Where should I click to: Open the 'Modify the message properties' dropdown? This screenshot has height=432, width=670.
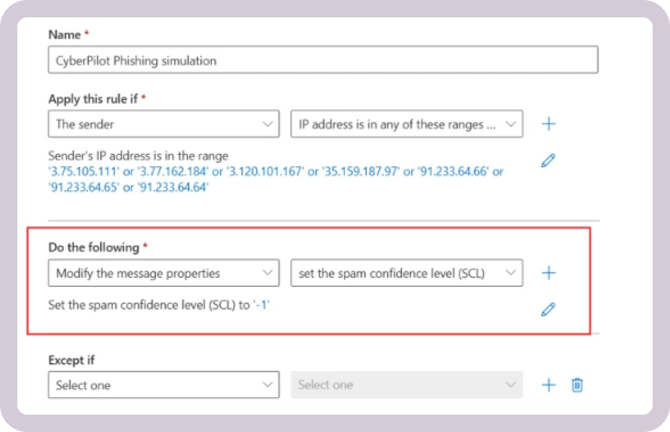164,272
